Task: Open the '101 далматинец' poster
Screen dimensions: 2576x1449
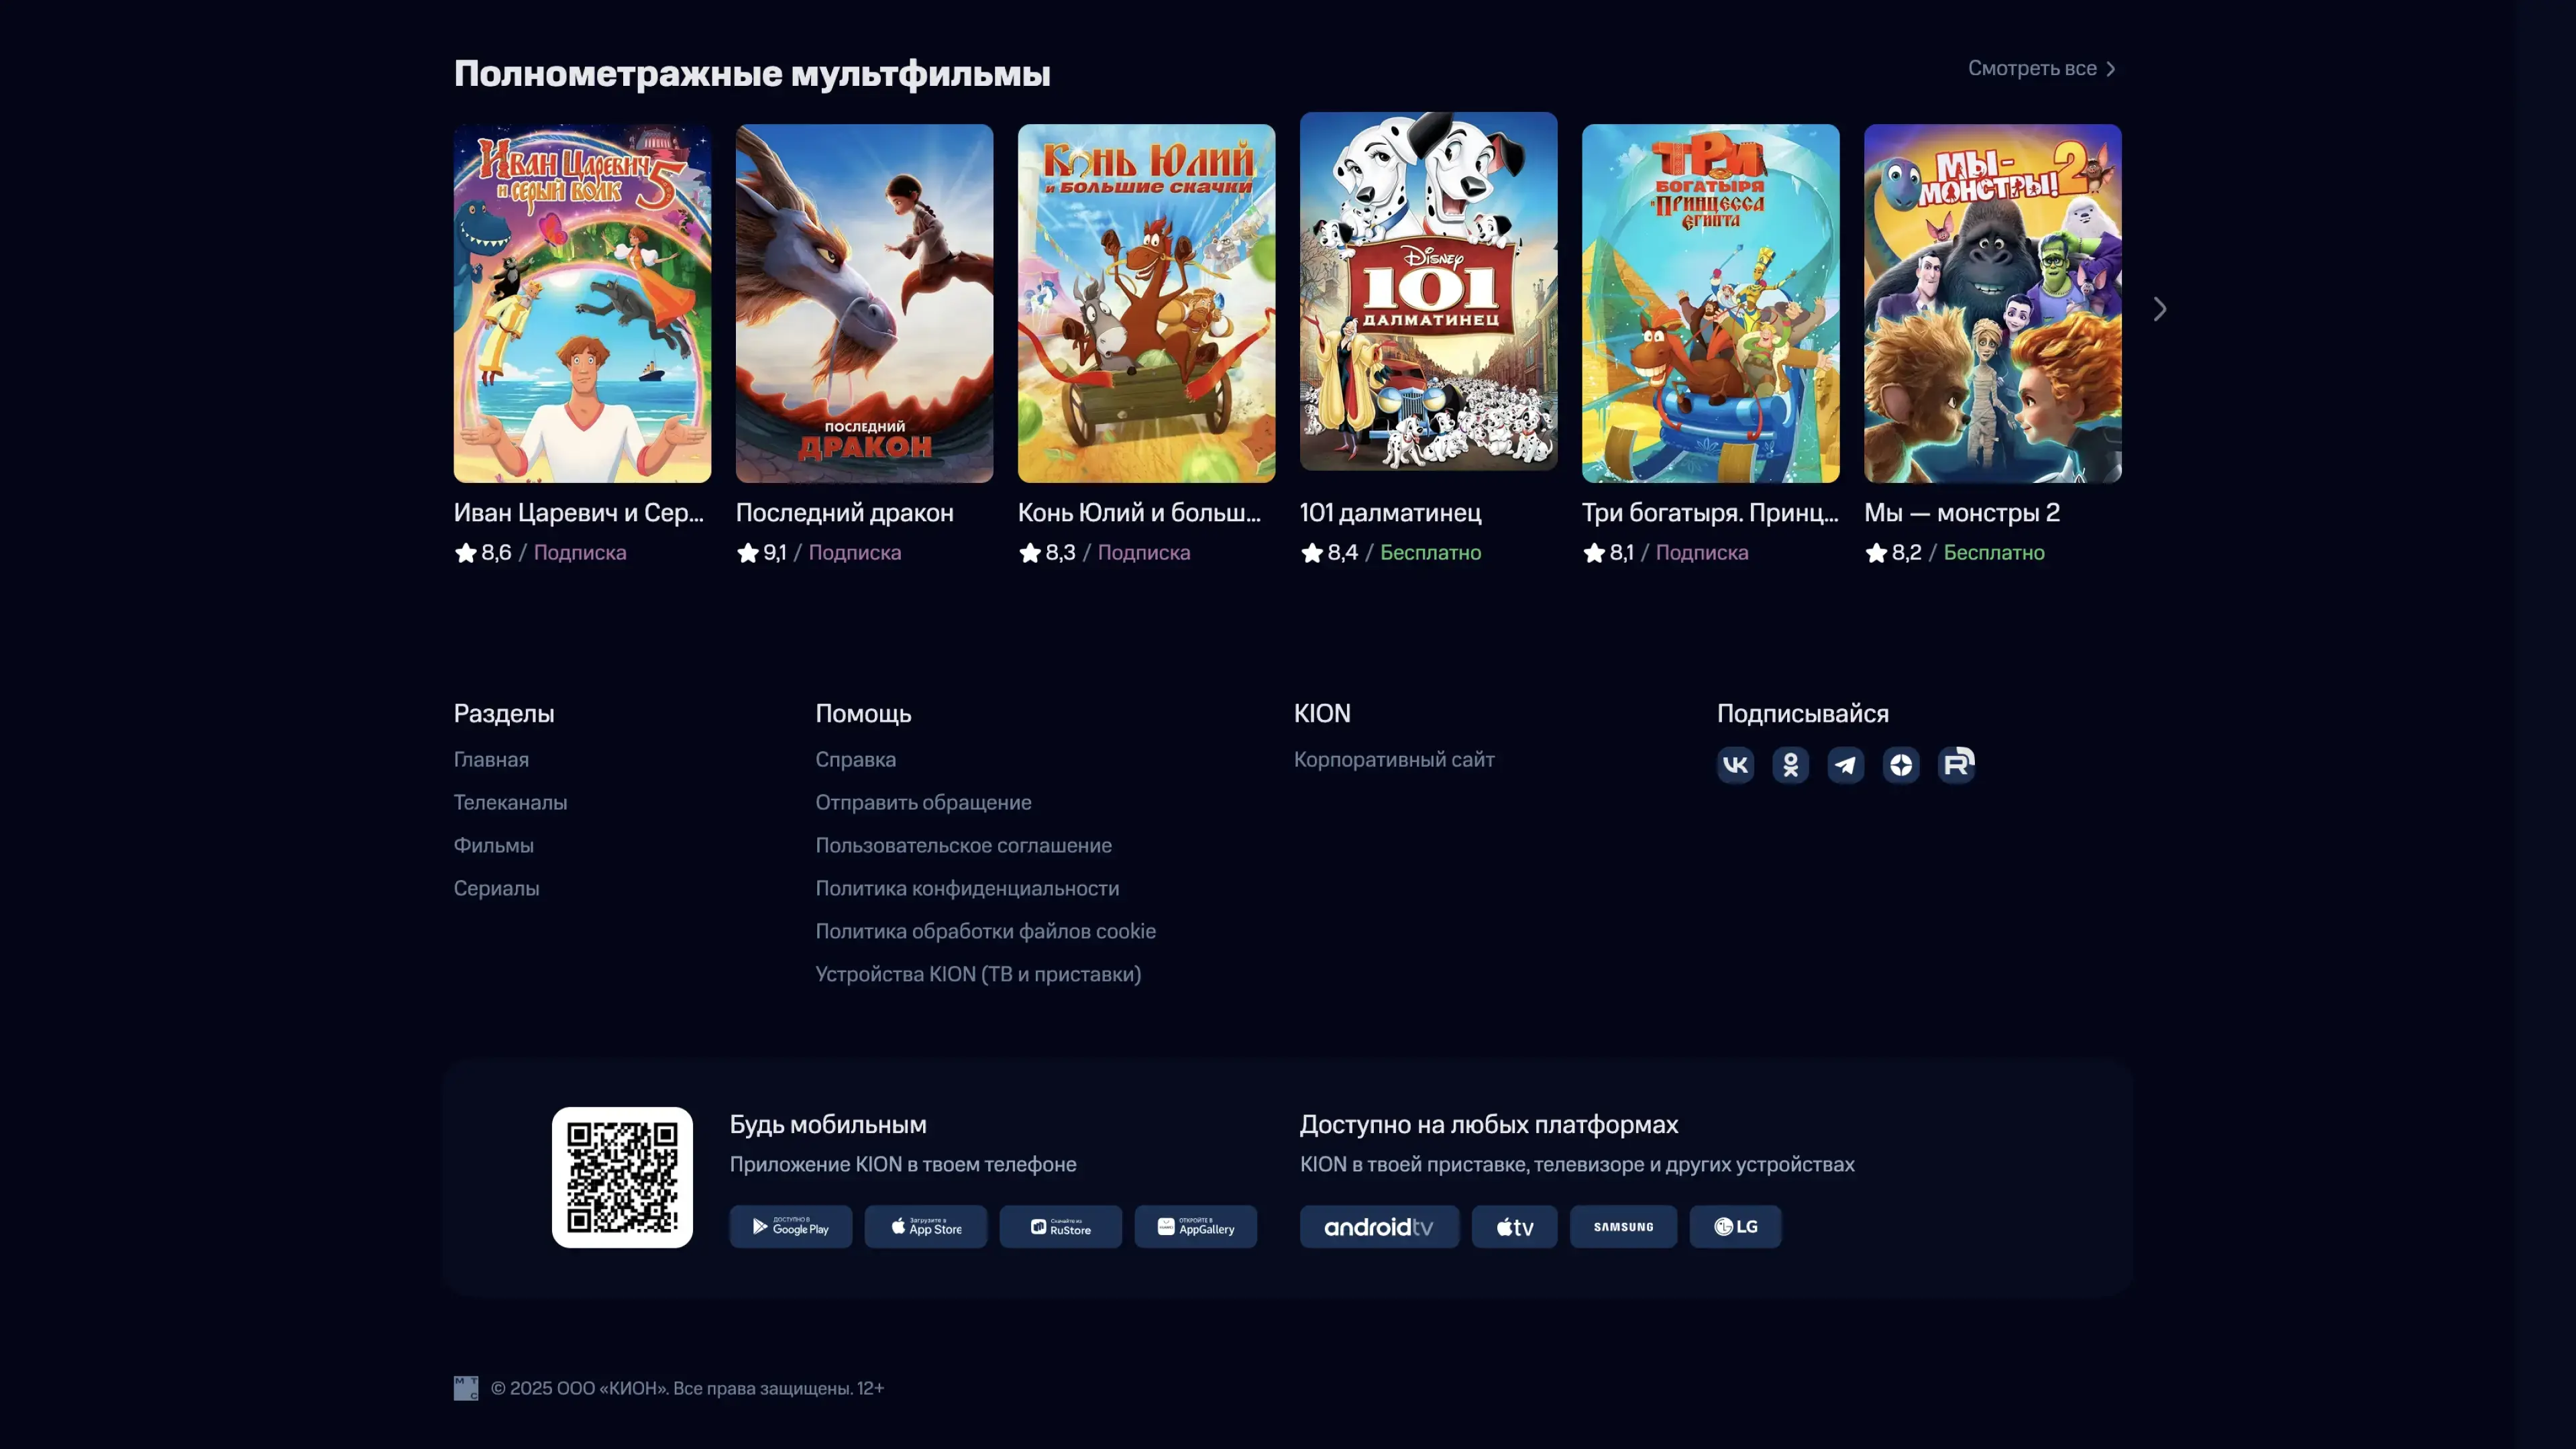Action: pos(1428,292)
